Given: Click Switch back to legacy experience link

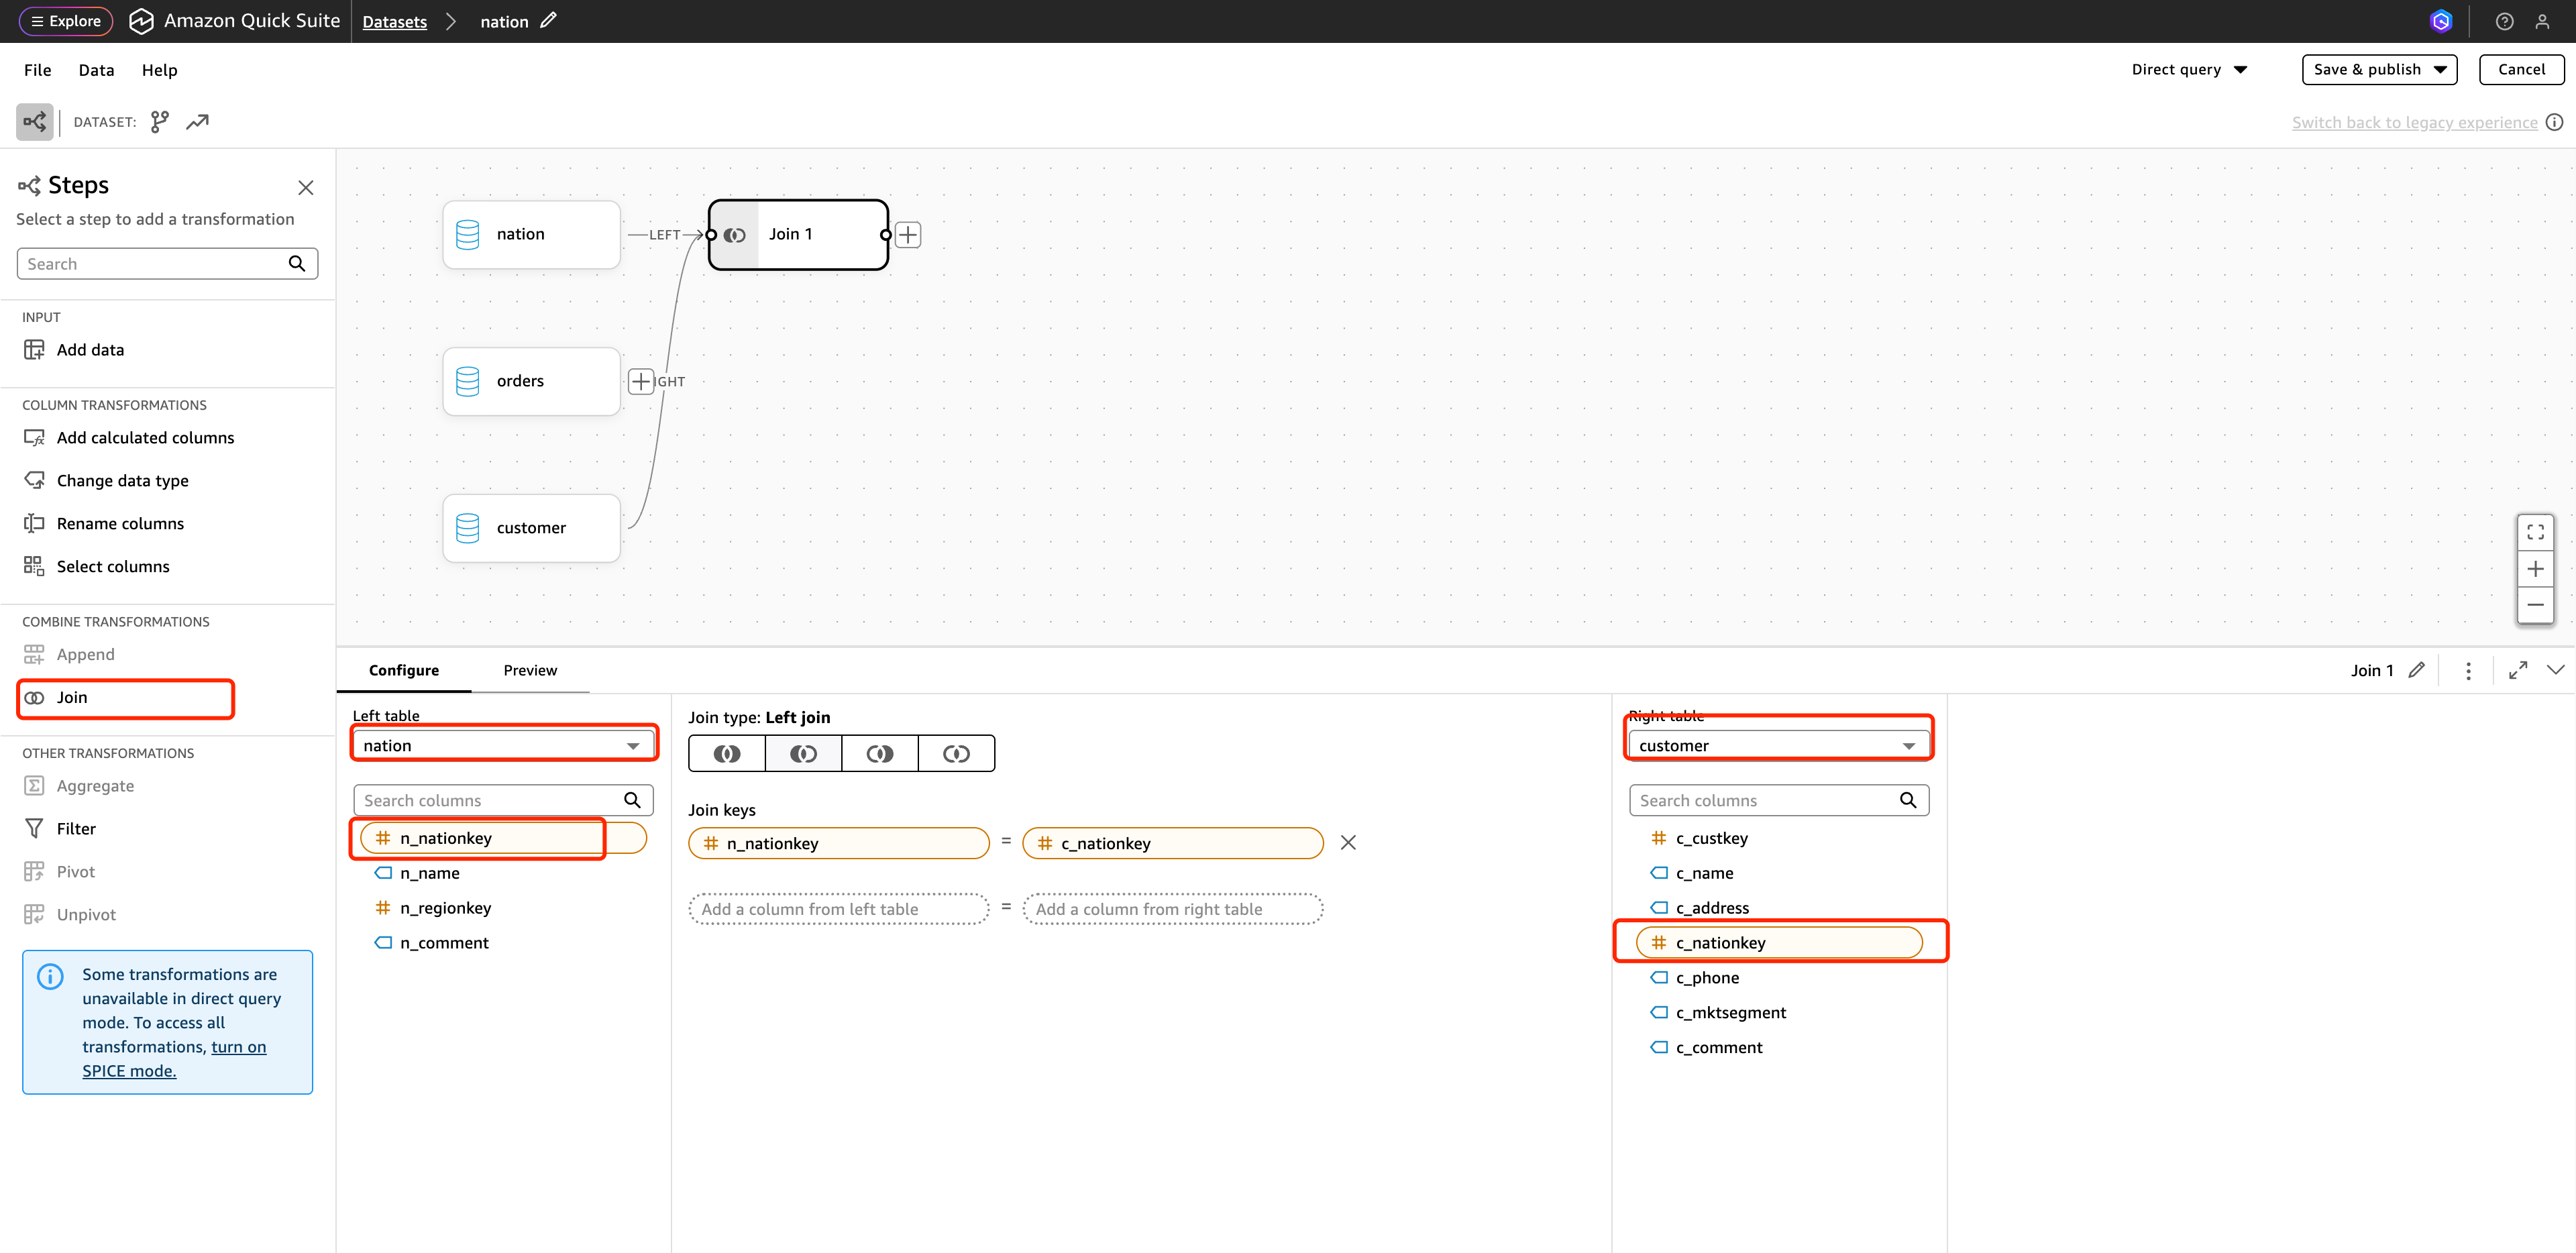Looking at the screenshot, I should (x=2414, y=123).
